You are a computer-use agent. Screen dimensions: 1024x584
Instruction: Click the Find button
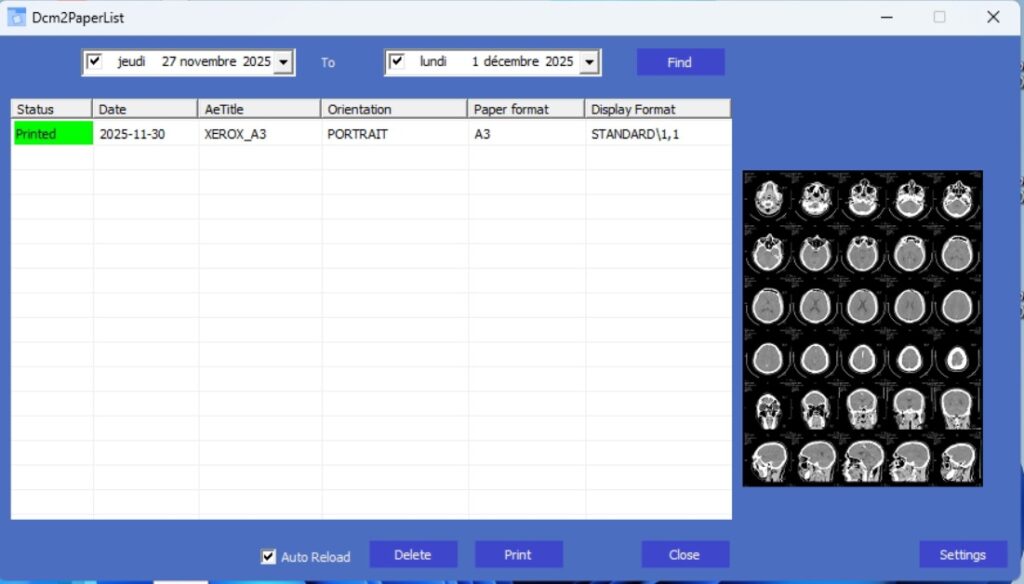(680, 62)
